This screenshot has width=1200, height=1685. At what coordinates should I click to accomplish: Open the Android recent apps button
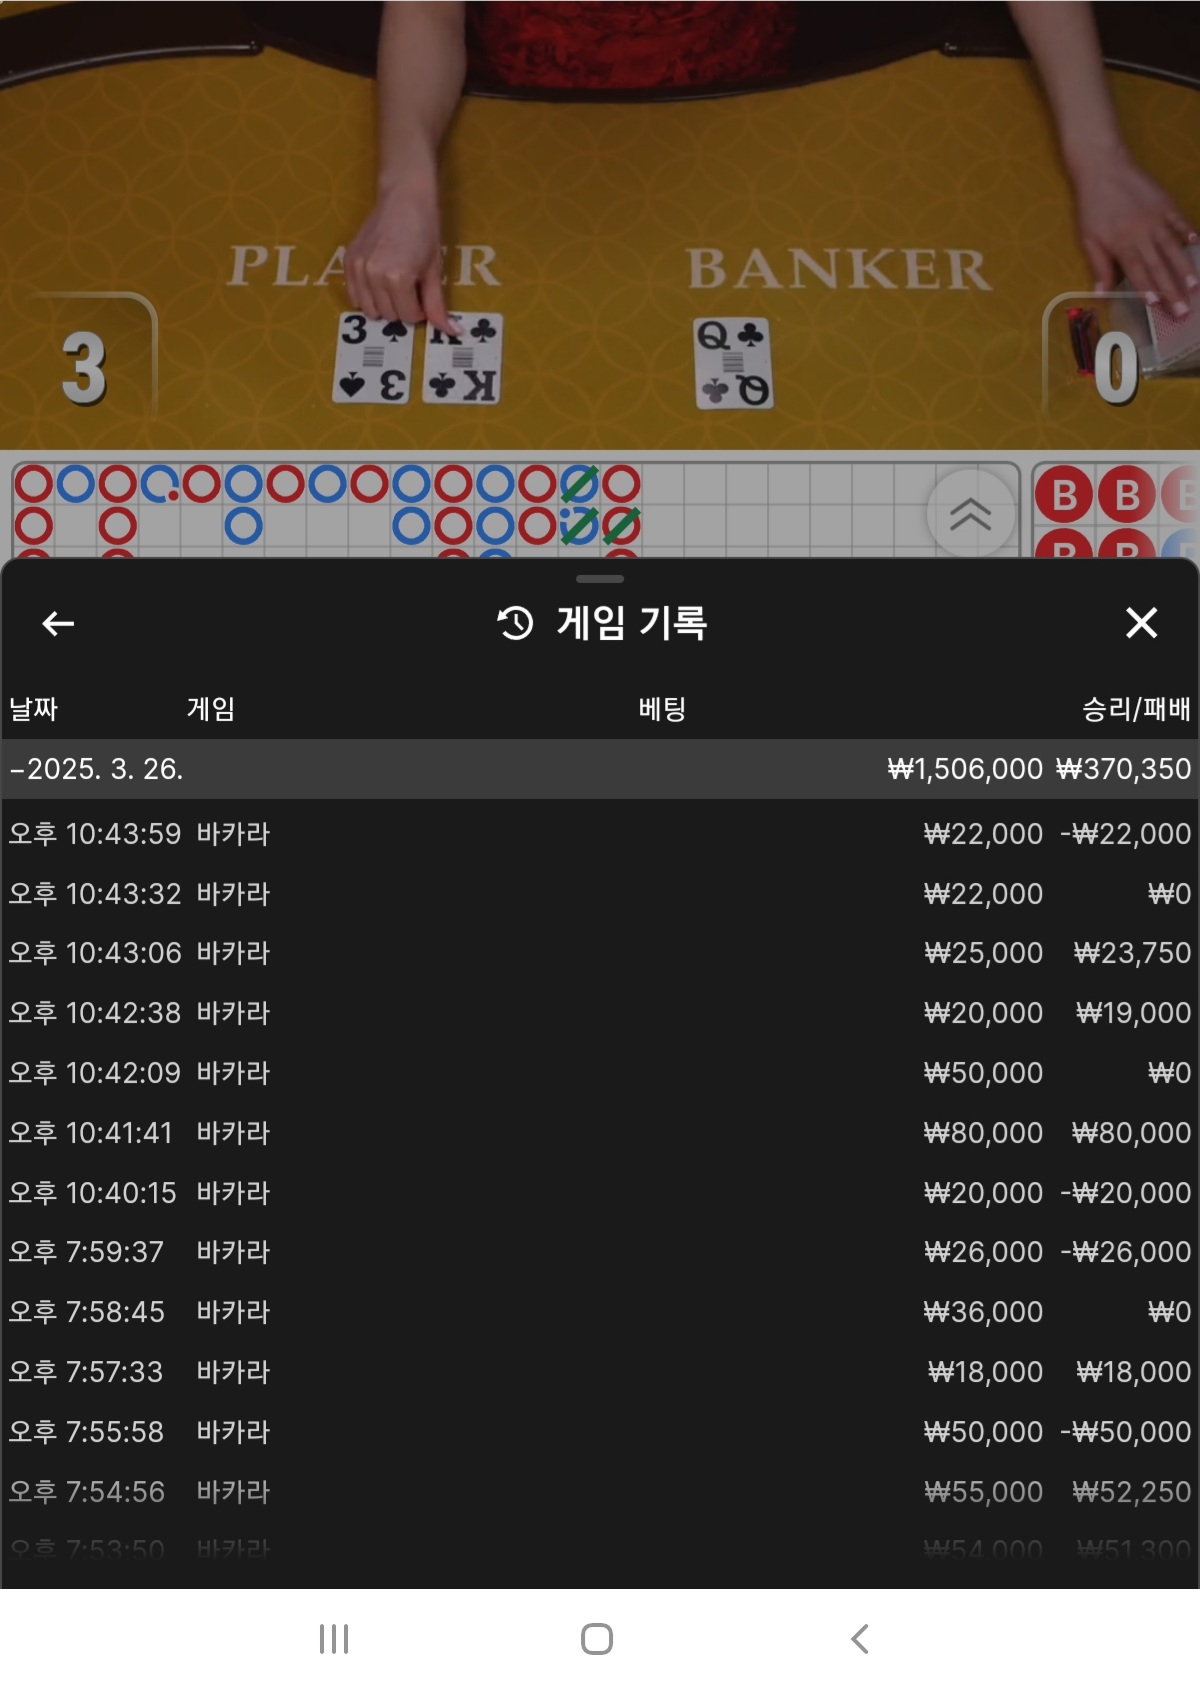pos(334,1639)
